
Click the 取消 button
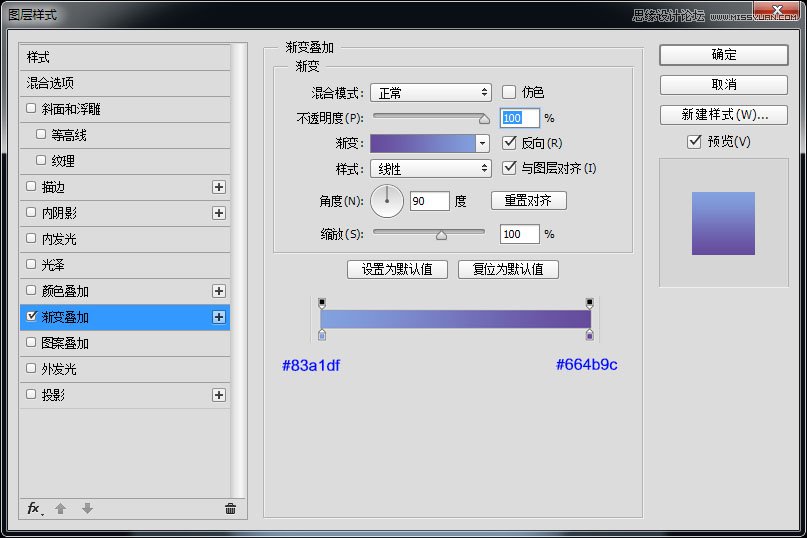coord(724,84)
